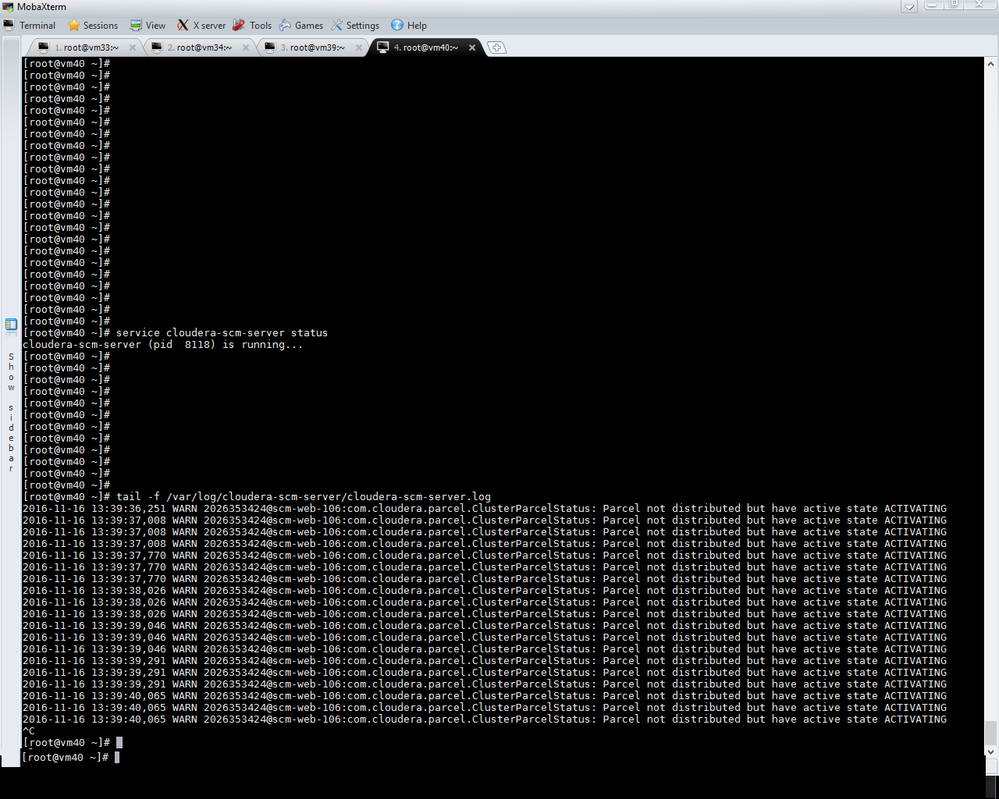The height and width of the screenshot is (799, 999).
Task: Open the window options dropdown arrow in the title bar
Action: click(x=908, y=7)
